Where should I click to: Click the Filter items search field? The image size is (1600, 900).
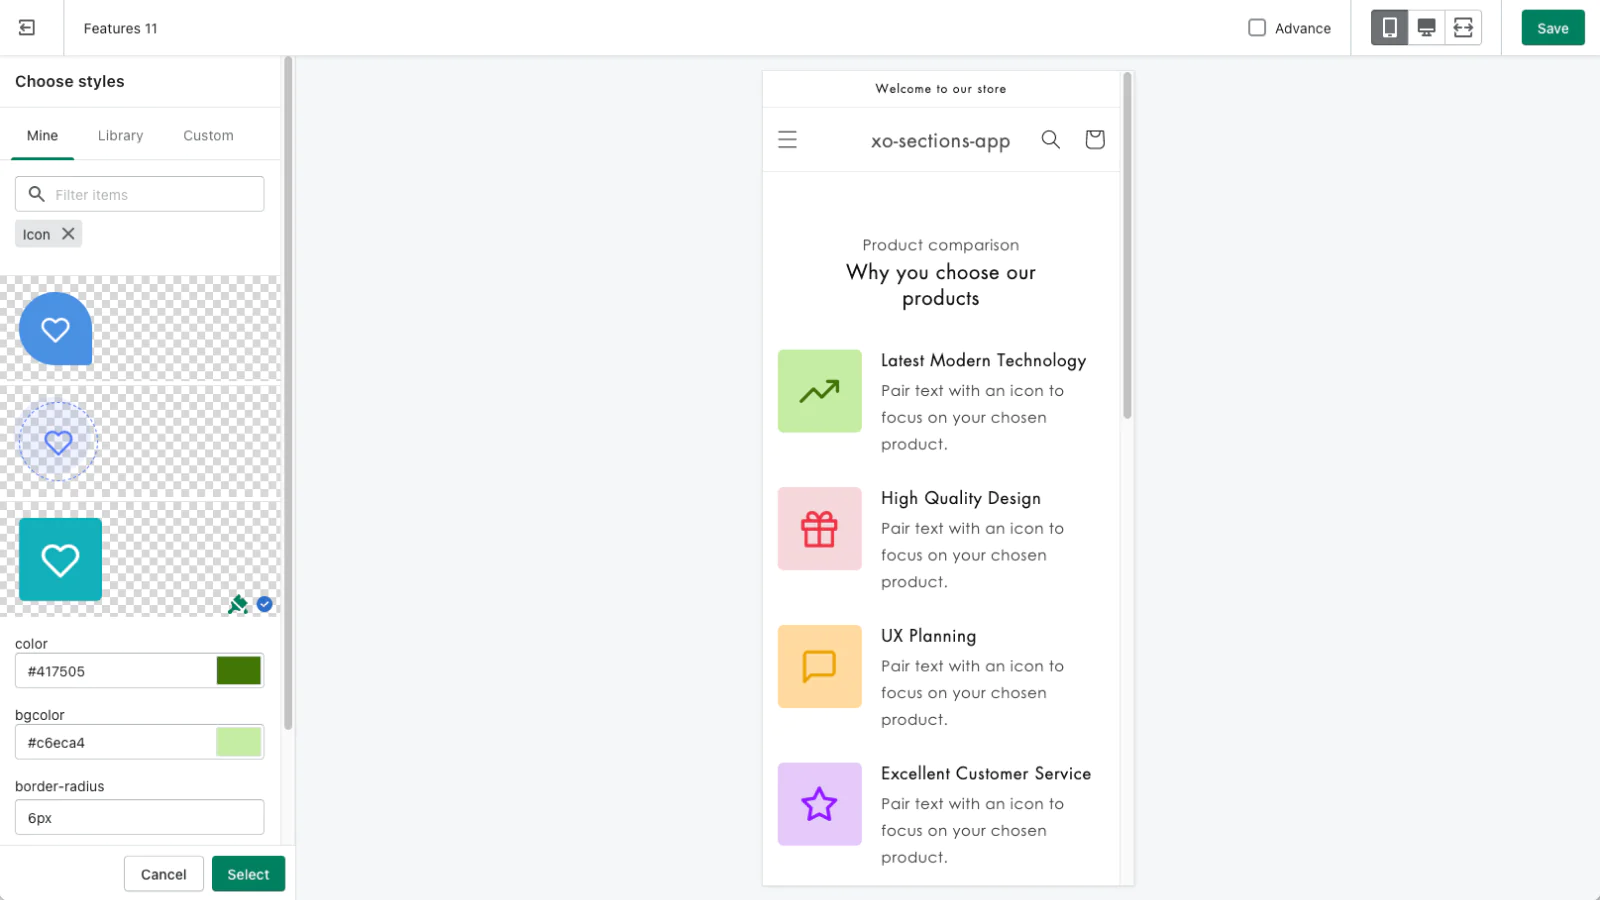coord(139,194)
